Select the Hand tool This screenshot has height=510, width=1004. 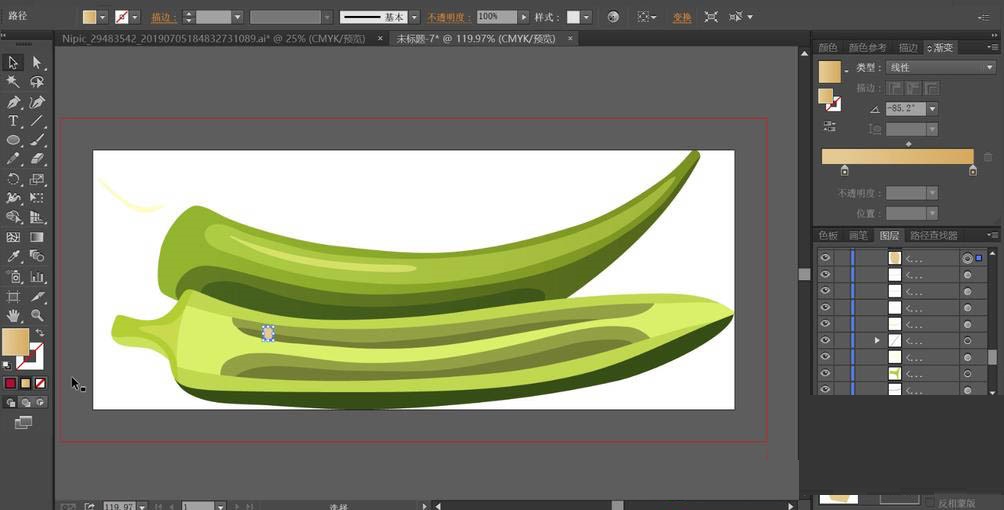[13, 315]
